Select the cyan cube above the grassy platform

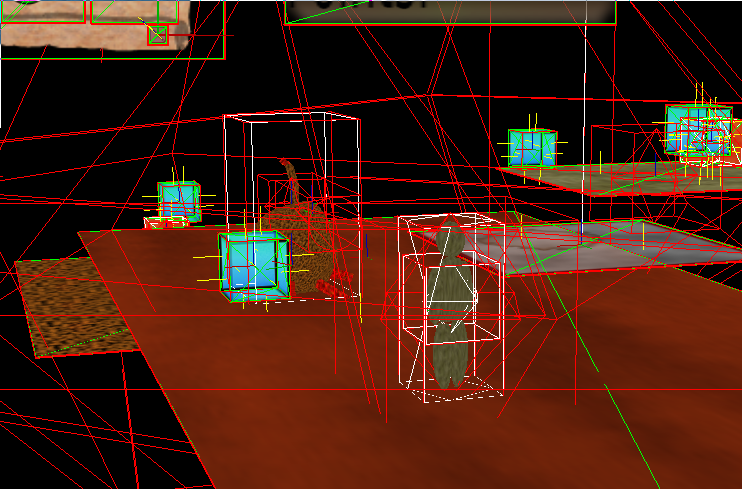[x=531, y=148]
